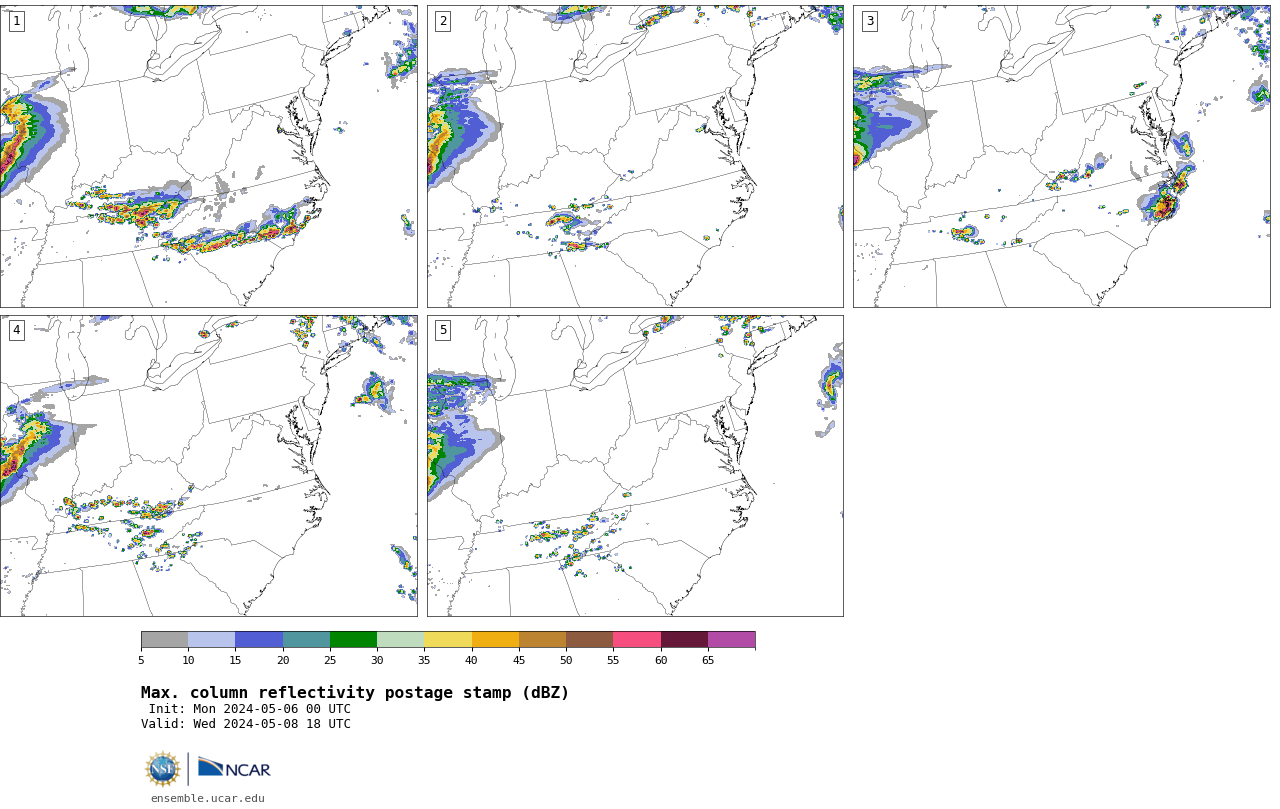
Task: Click the colorbar tick label 5
Action: (141, 660)
